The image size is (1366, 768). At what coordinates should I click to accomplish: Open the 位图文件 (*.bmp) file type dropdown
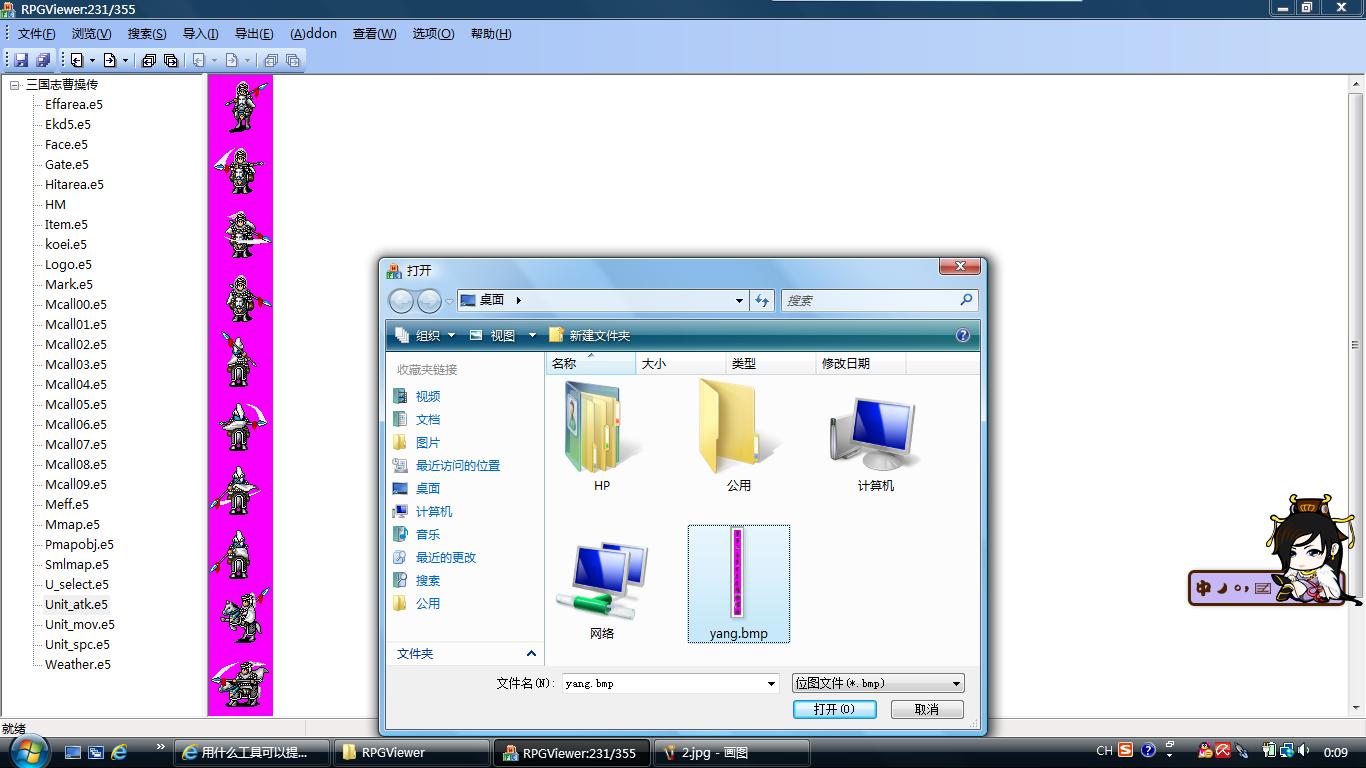coord(878,683)
